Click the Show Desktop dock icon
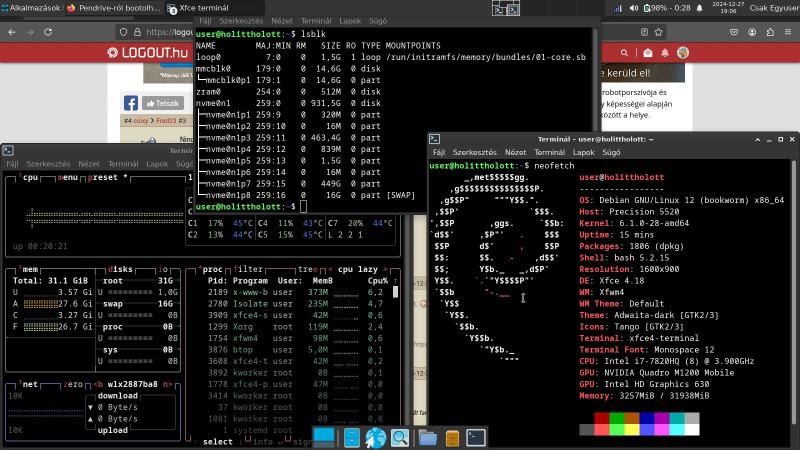Screen dimensions: 800x450 coord(324,437)
